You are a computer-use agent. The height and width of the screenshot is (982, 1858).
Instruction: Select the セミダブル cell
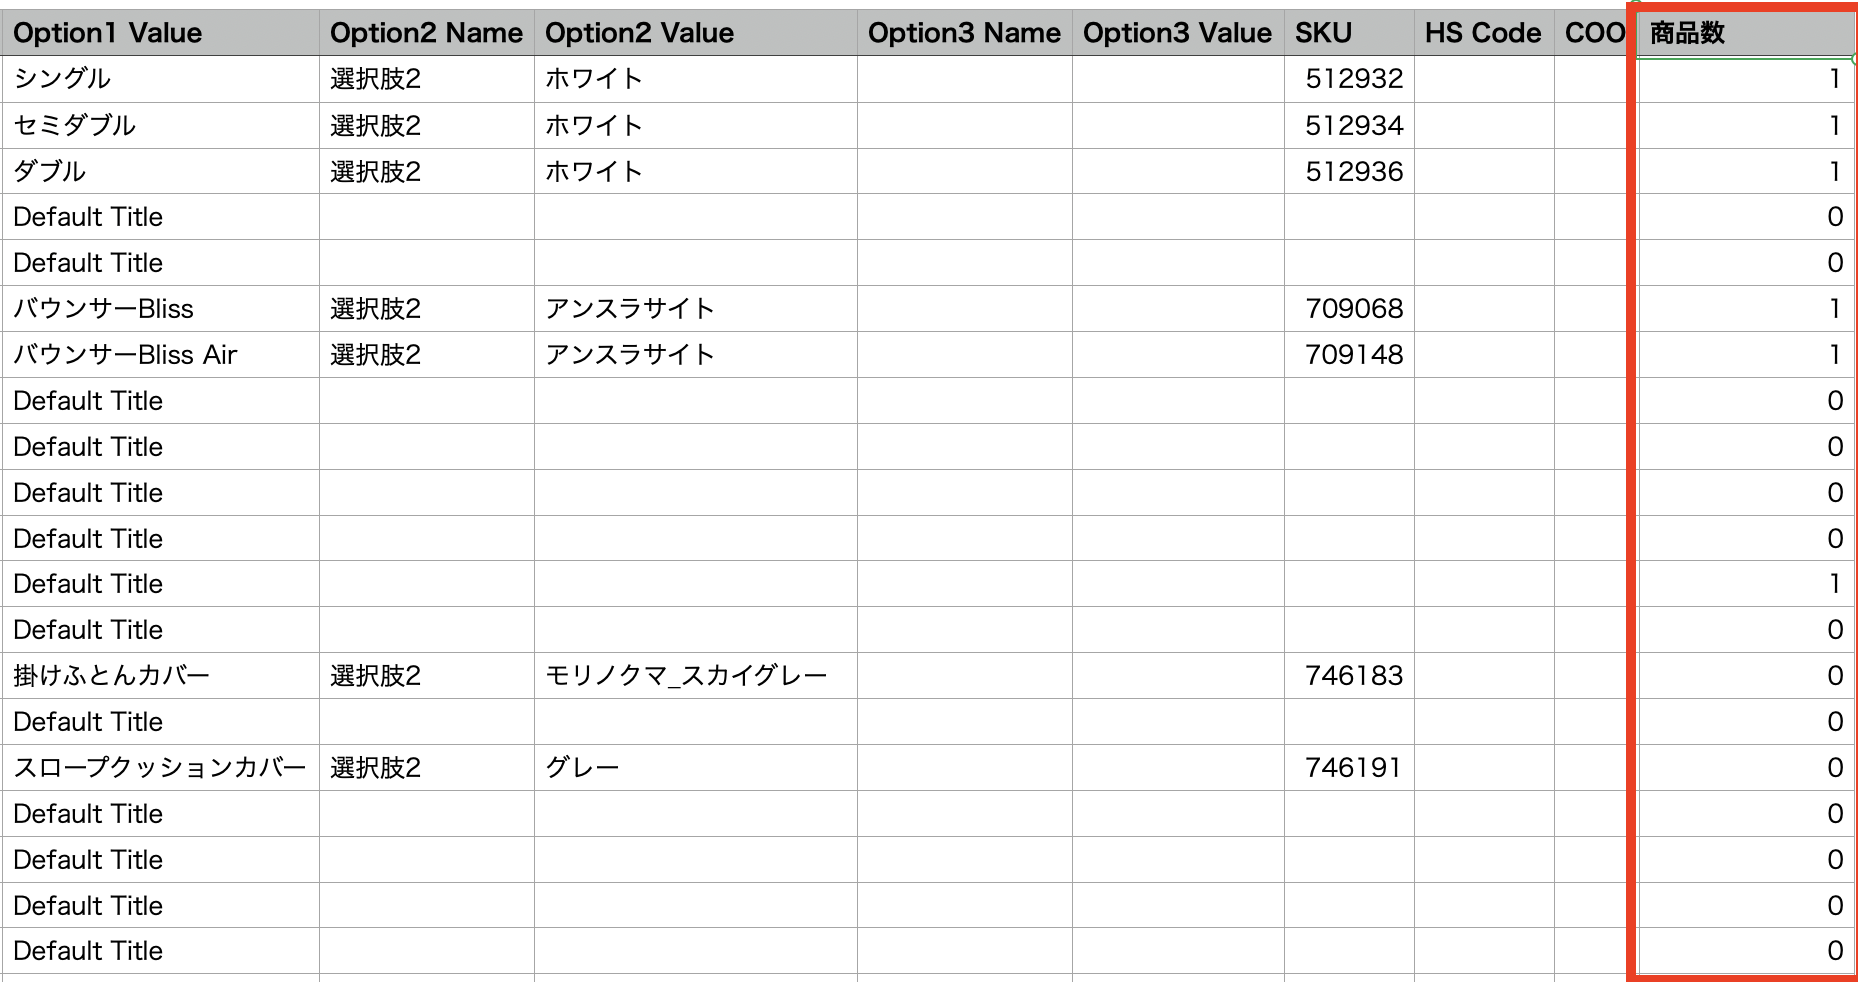[160, 125]
